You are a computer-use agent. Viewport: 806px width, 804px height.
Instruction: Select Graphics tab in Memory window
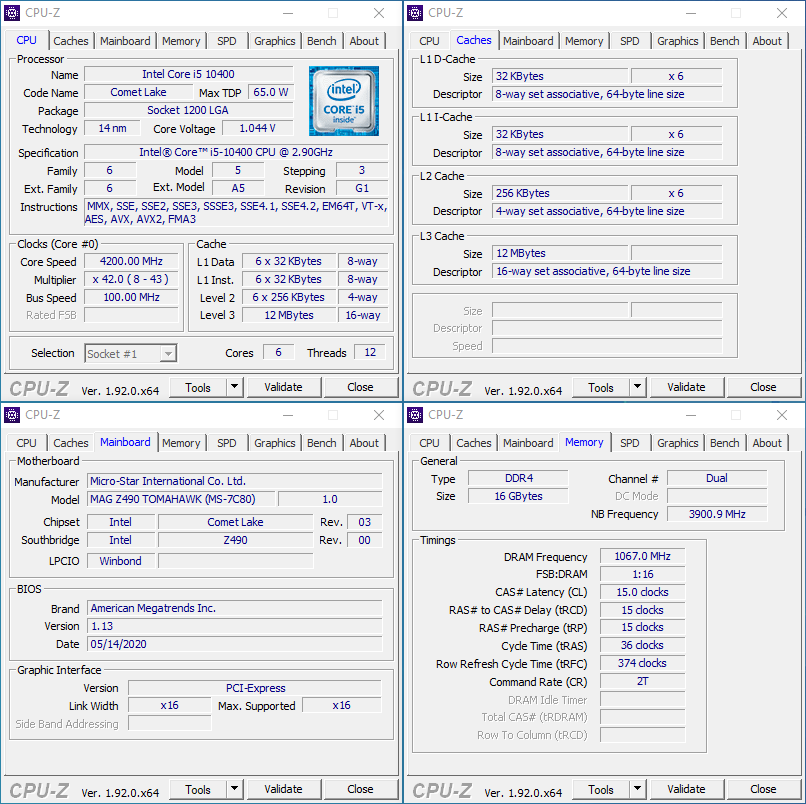[677, 443]
